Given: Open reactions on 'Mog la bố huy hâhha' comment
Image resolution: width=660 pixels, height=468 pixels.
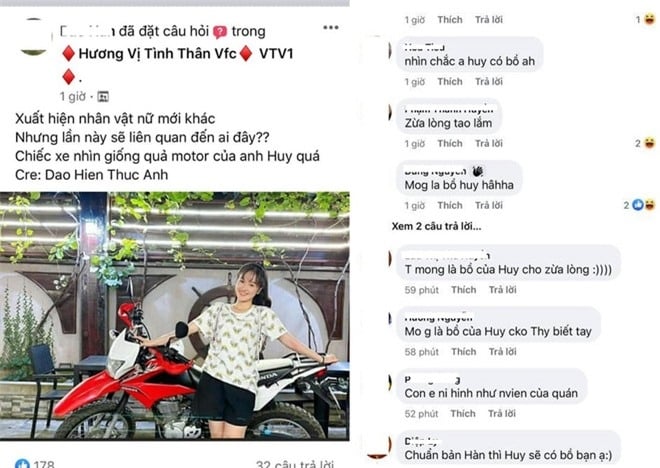Looking at the screenshot, I should tap(644, 205).
